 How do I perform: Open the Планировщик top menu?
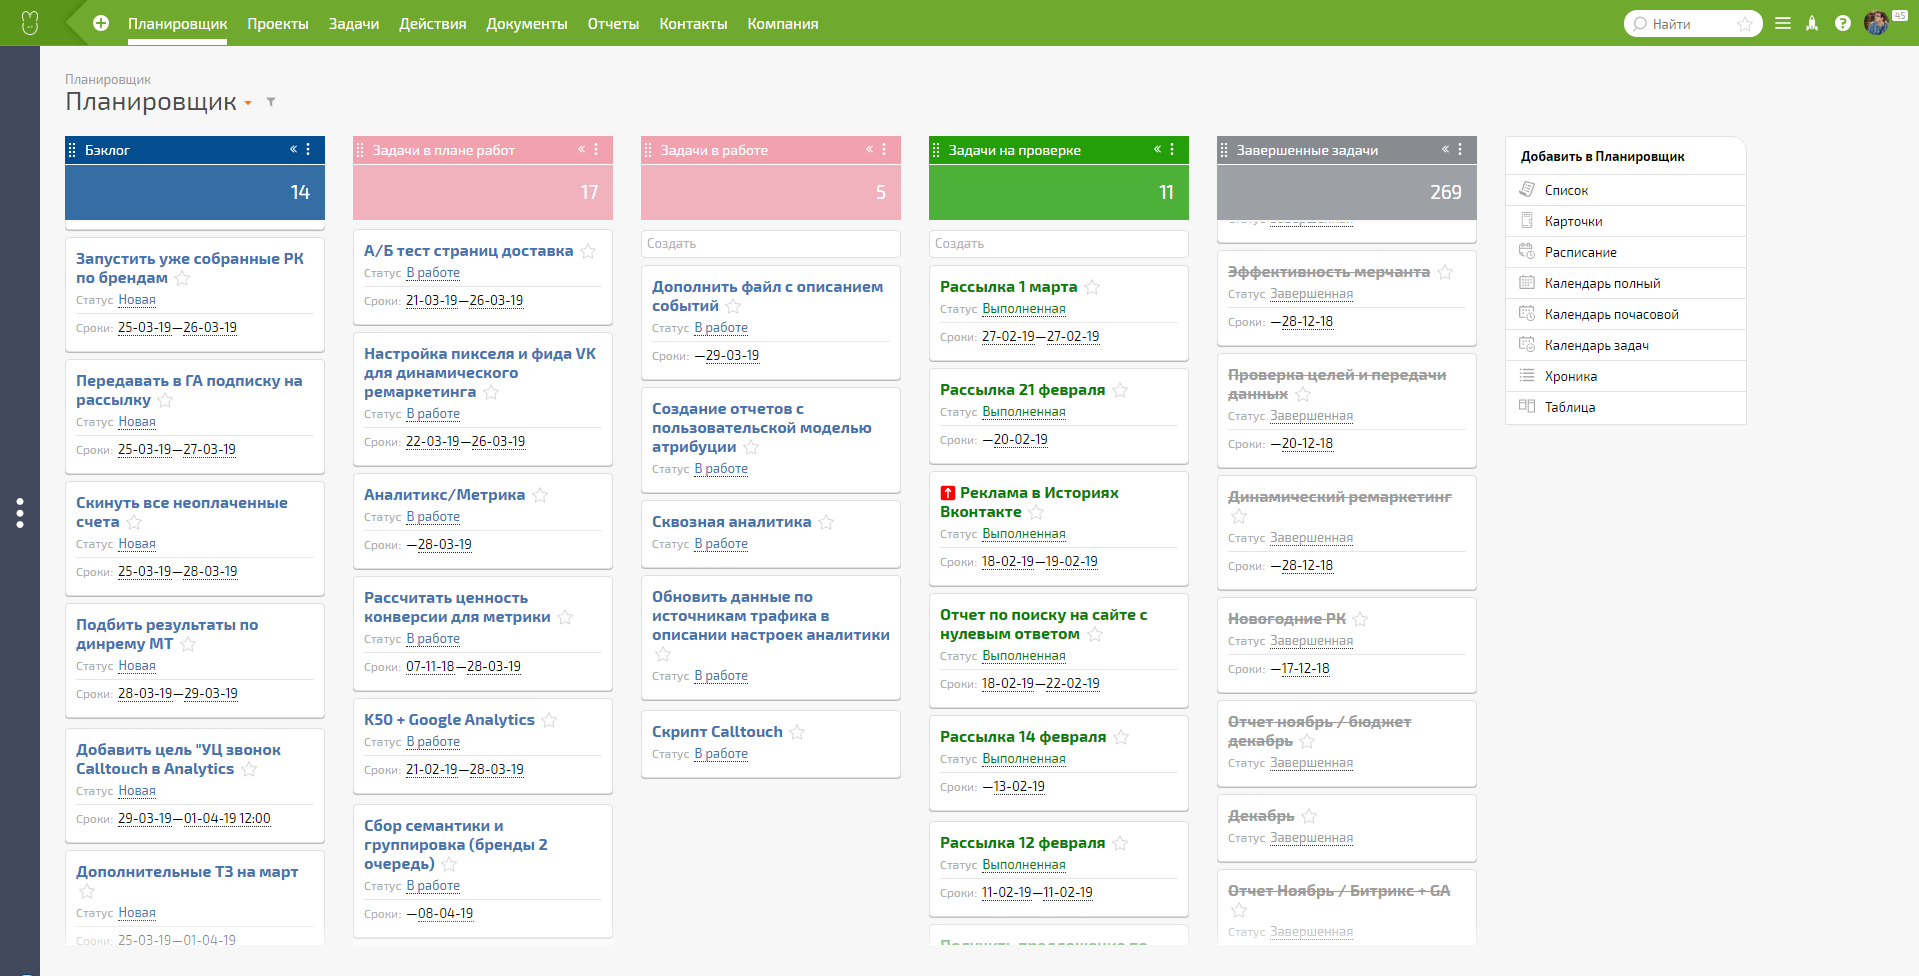click(x=178, y=24)
